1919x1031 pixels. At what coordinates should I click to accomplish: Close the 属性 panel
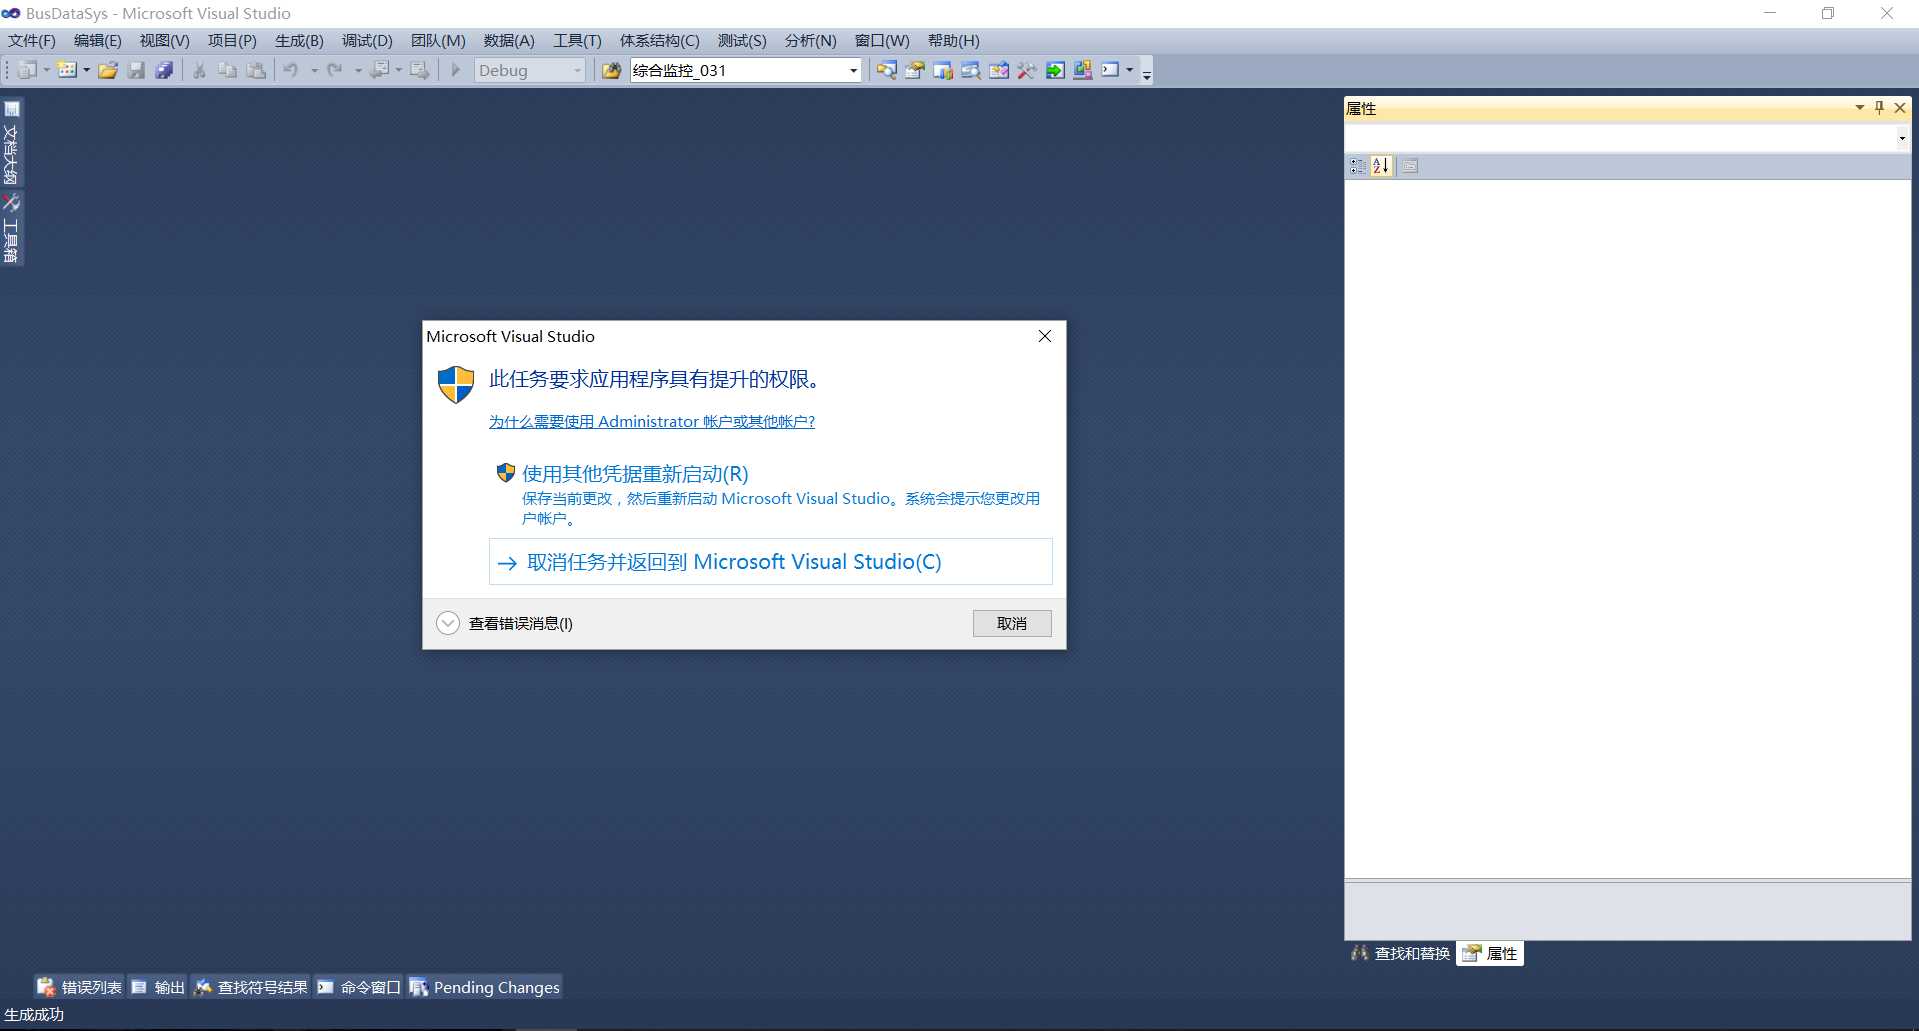click(x=1900, y=107)
